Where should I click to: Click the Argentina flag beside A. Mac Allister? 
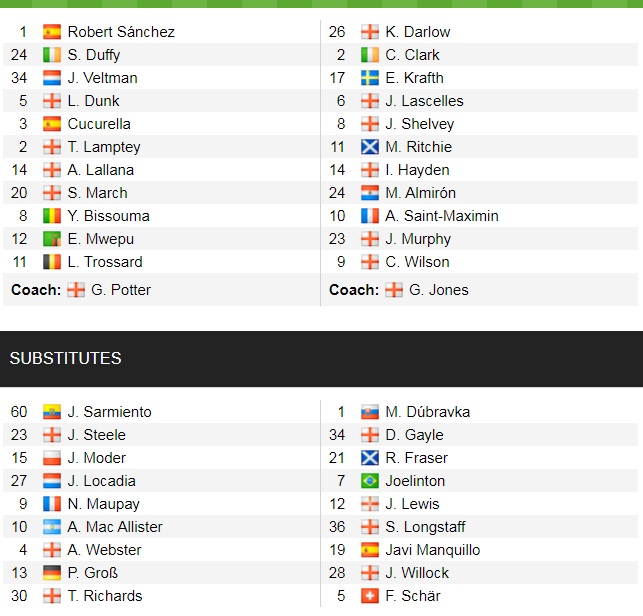pyautogui.click(x=52, y=527)
